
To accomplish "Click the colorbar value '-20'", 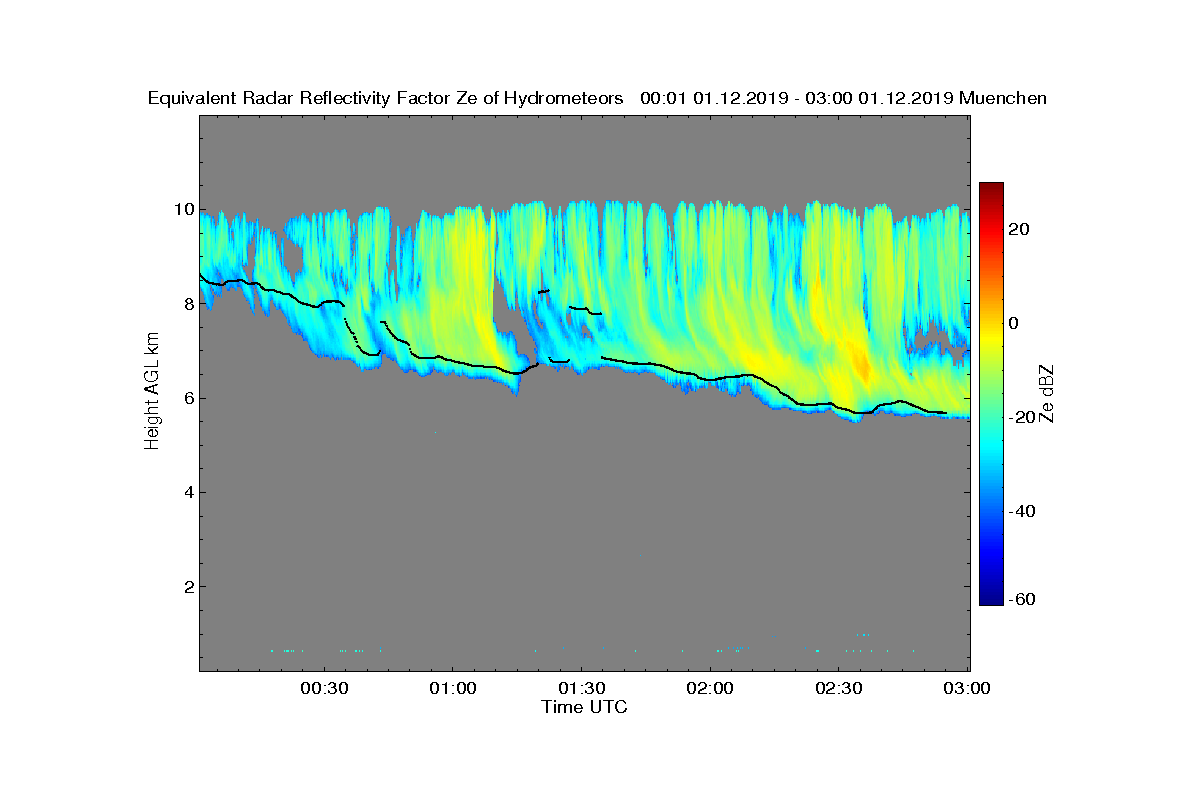I will (x=1024, y=417).
